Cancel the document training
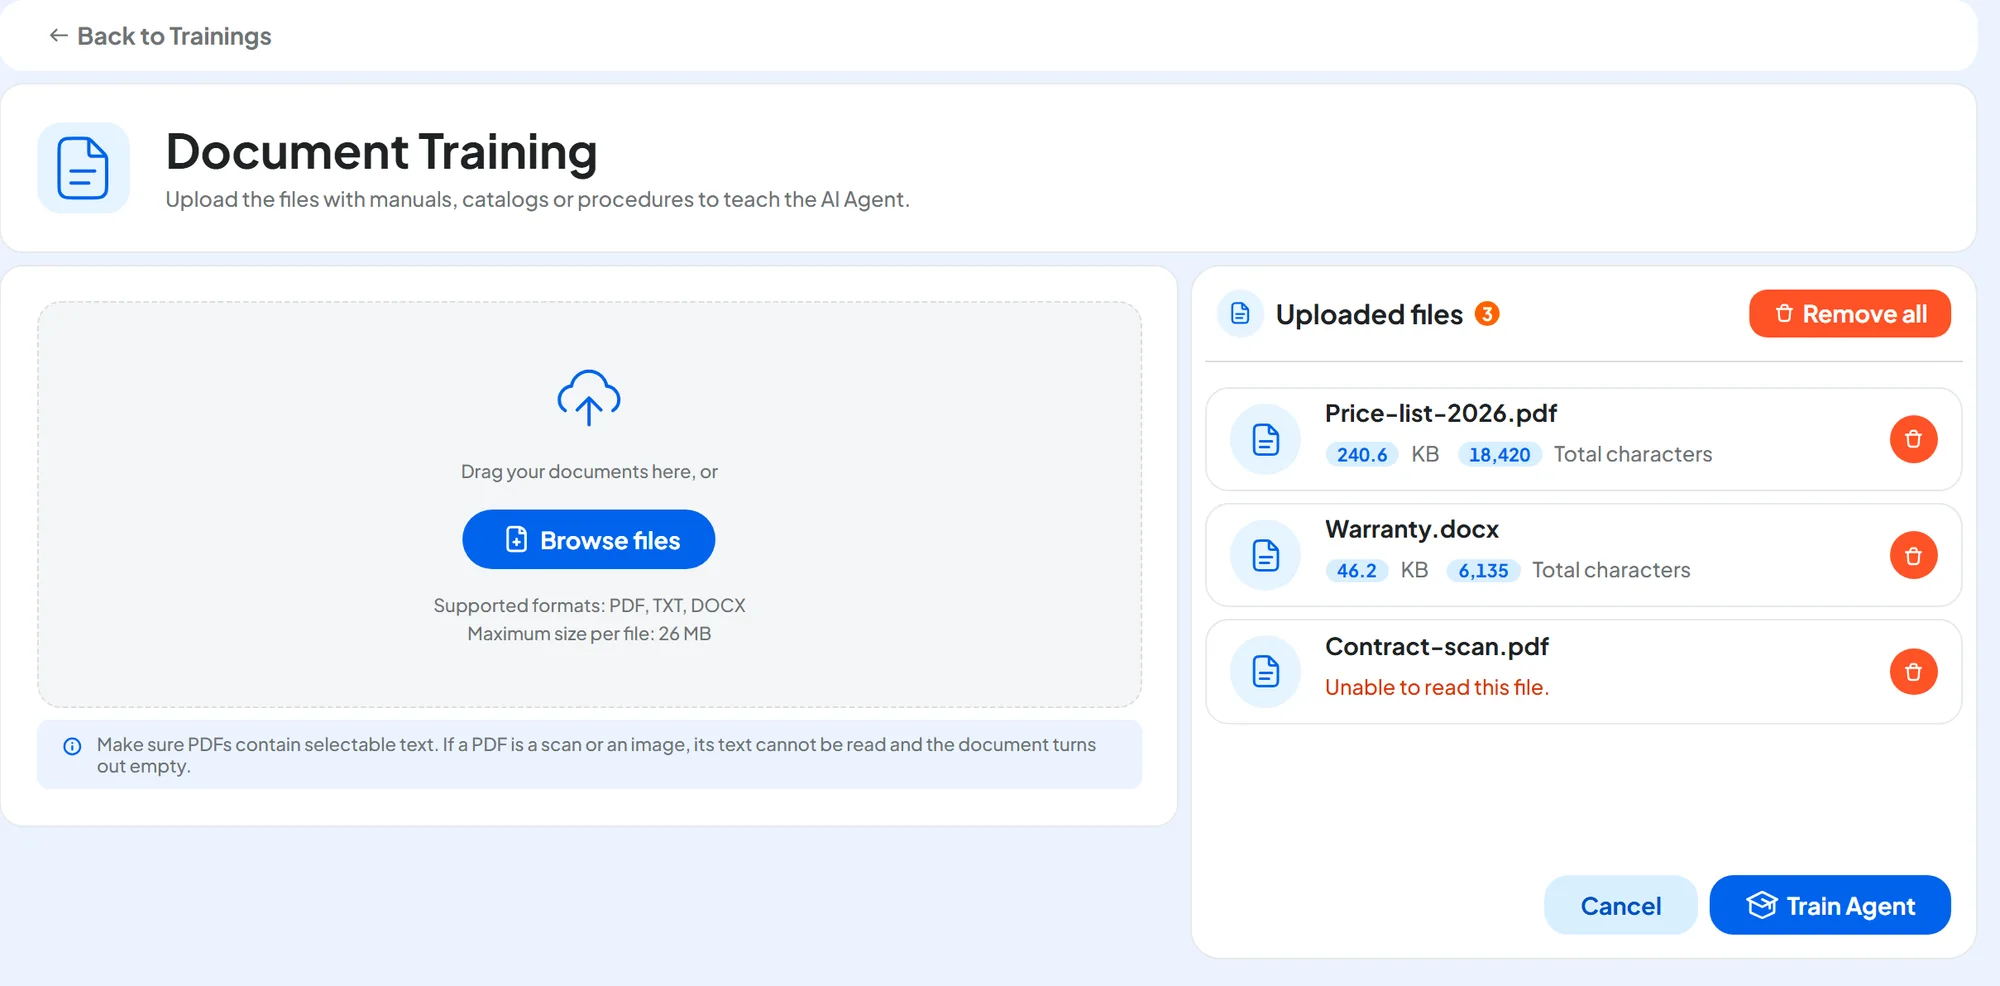The height and width of the screenshot is (986, 2000). click(1620, 905)
